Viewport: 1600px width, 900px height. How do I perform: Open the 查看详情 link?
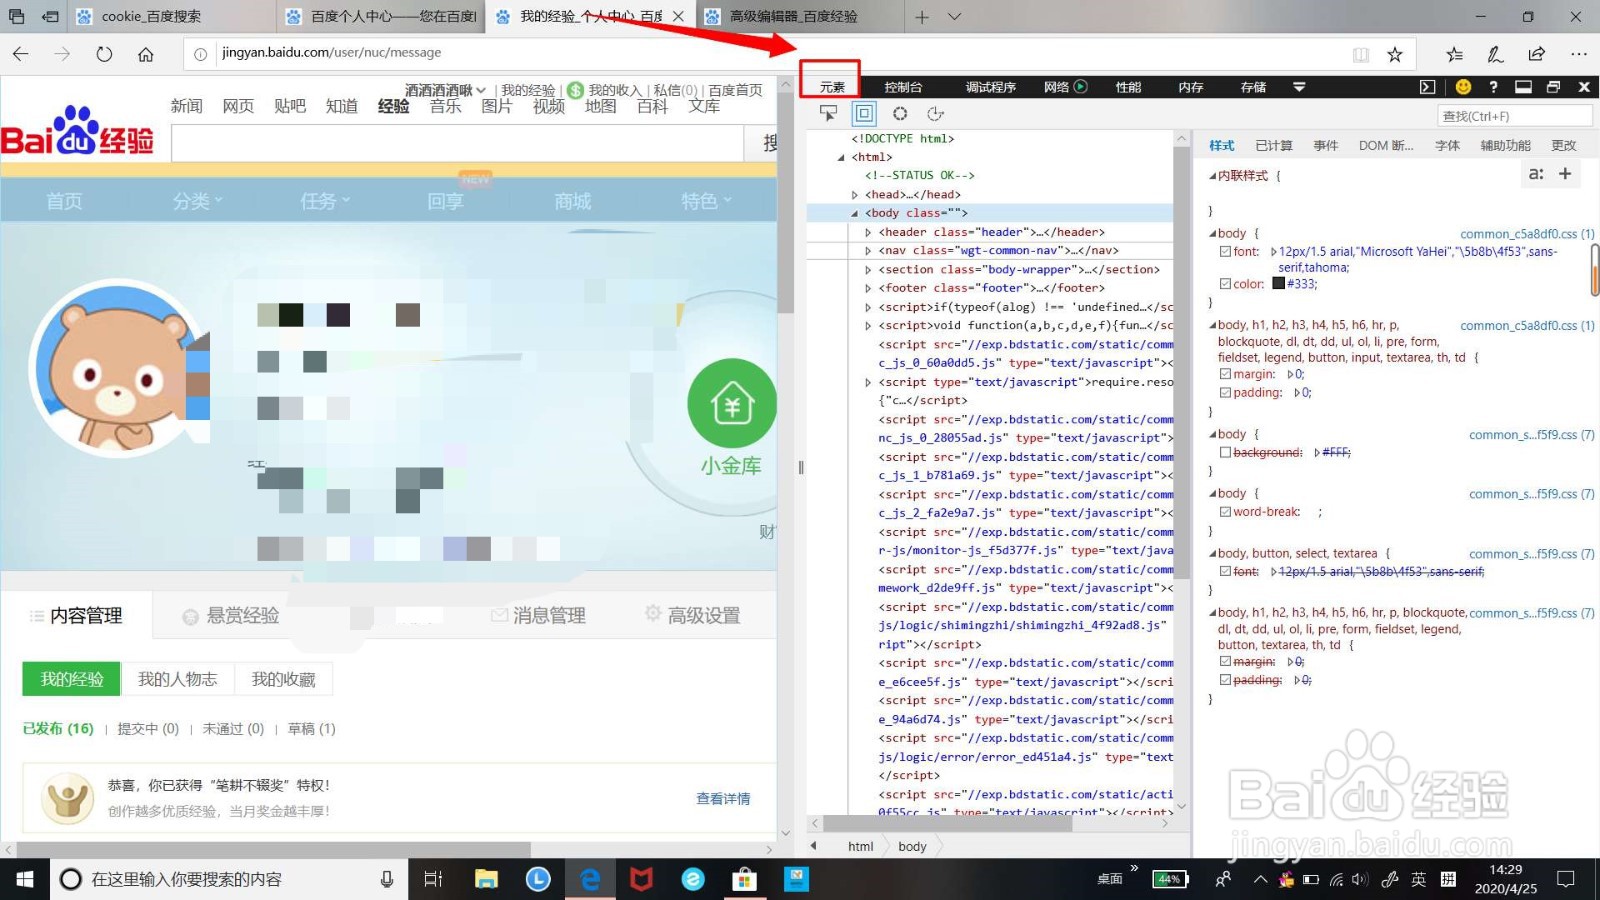click(723, 799)
